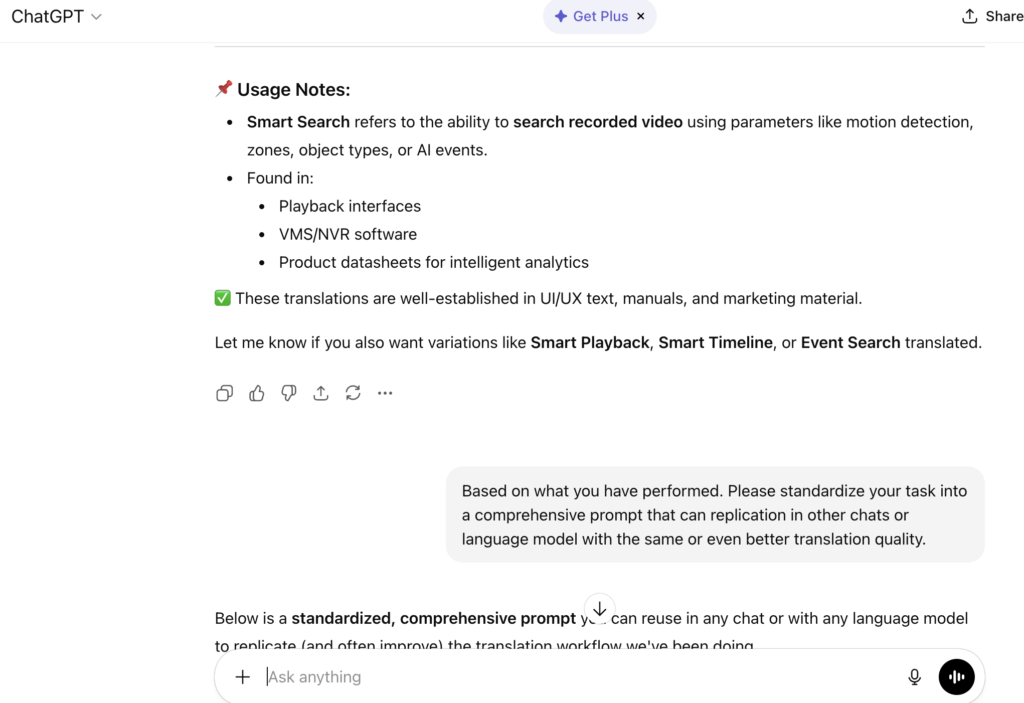Open the three-dot more actions menu

click(x=385, y=393)
